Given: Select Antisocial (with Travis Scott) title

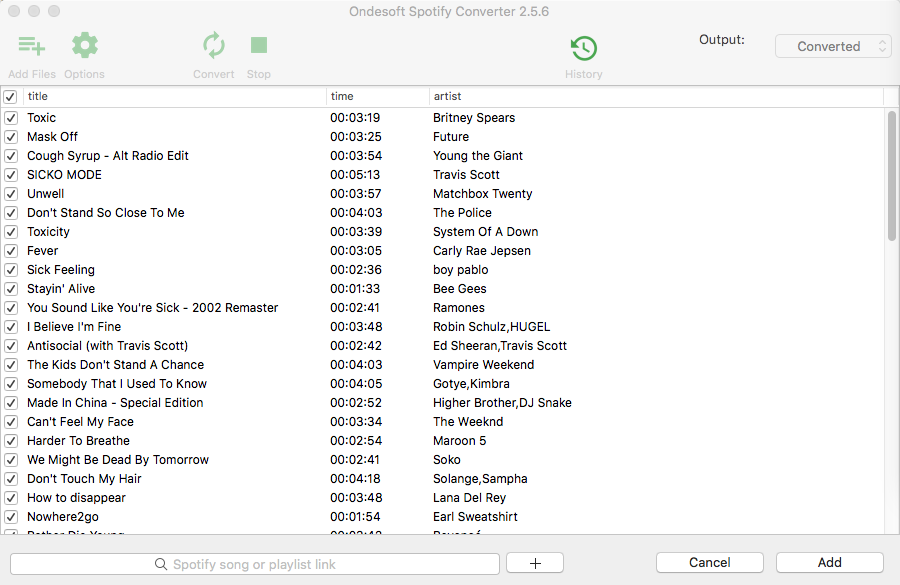Looking at the screenshot, I should click(x=107, y=346).
